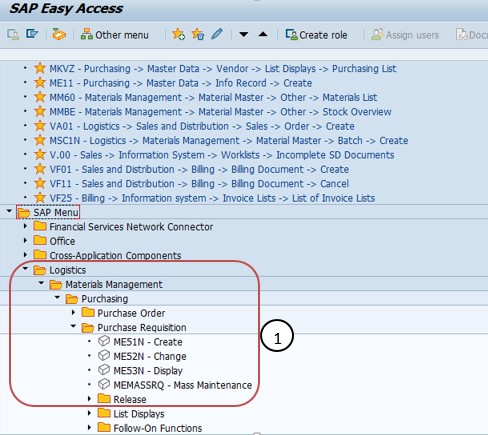Click the star icon beside MM60 favorite
Screen dimensions: 488x435
(x=40, y=97)
